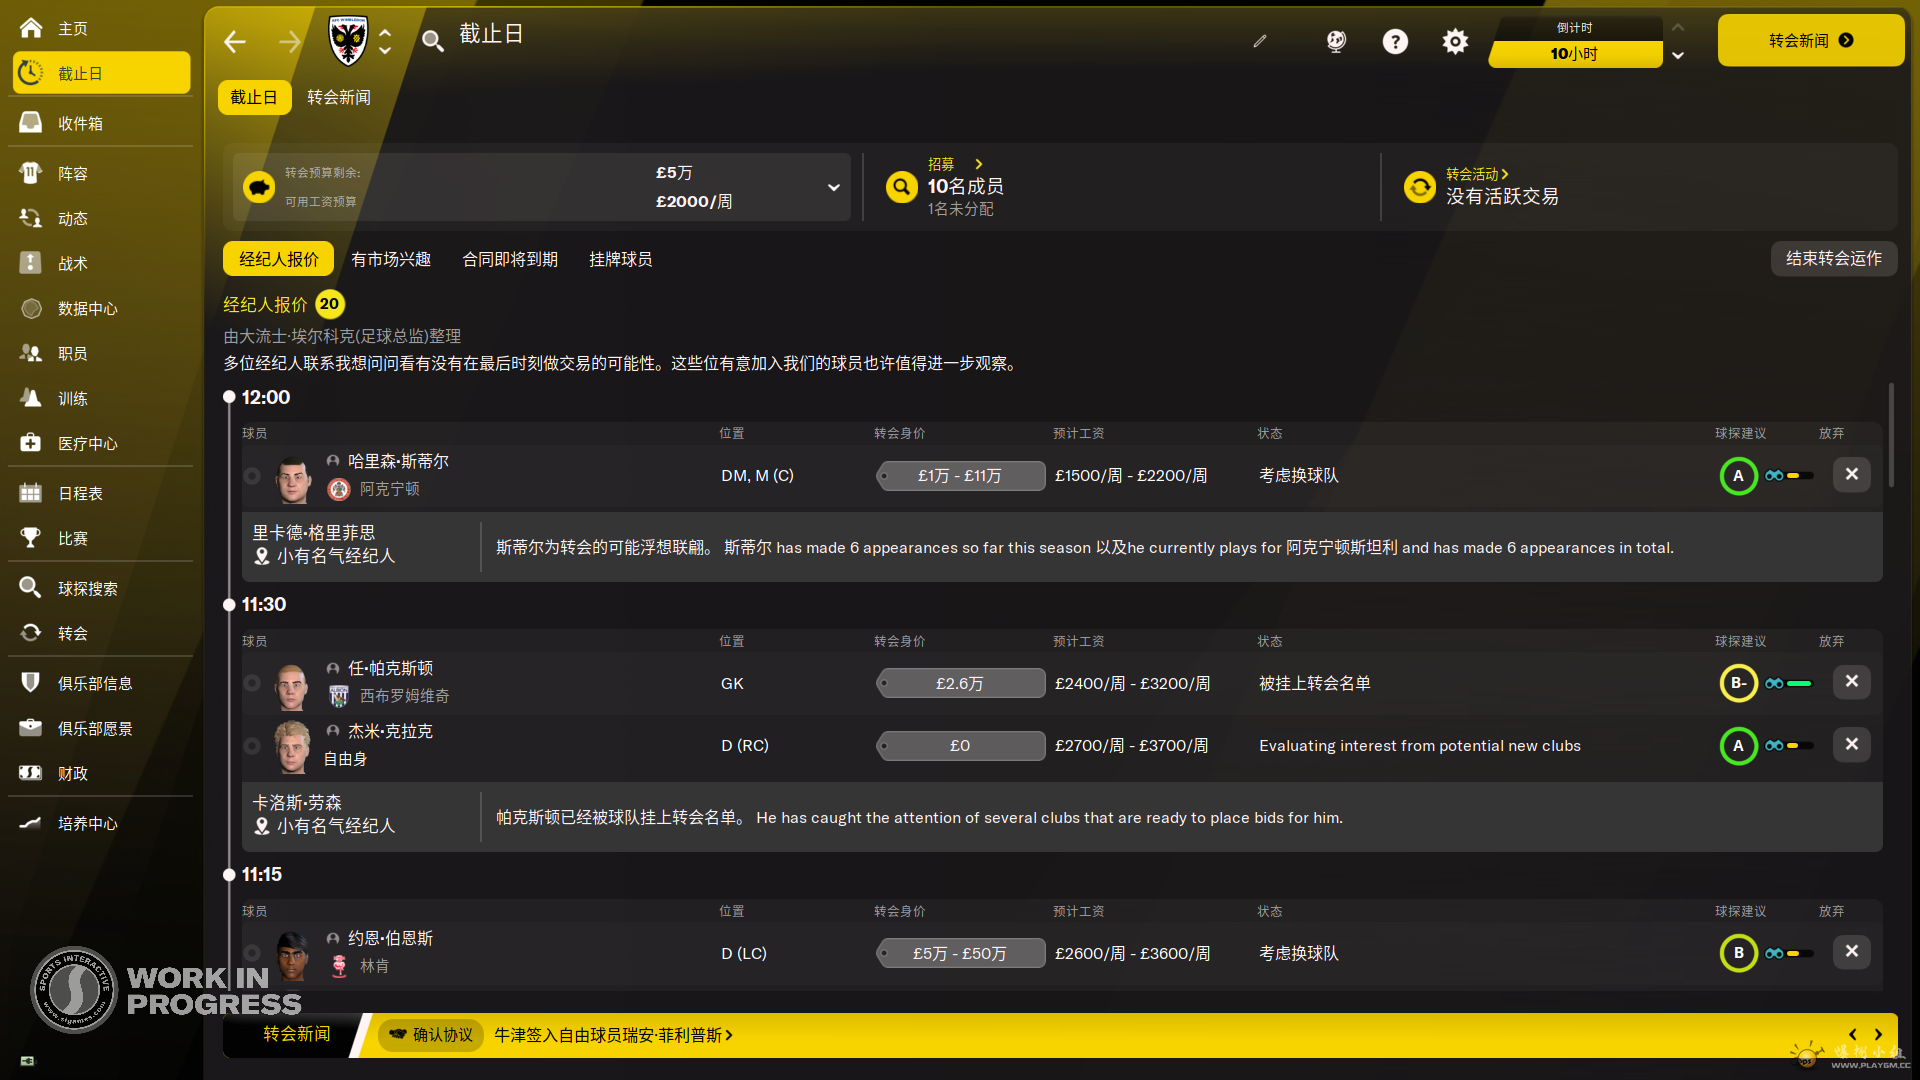Open the 转会 transfers sidebar icon
1920x1080 pixels.
pyautogui.click(x=31, y=633)
